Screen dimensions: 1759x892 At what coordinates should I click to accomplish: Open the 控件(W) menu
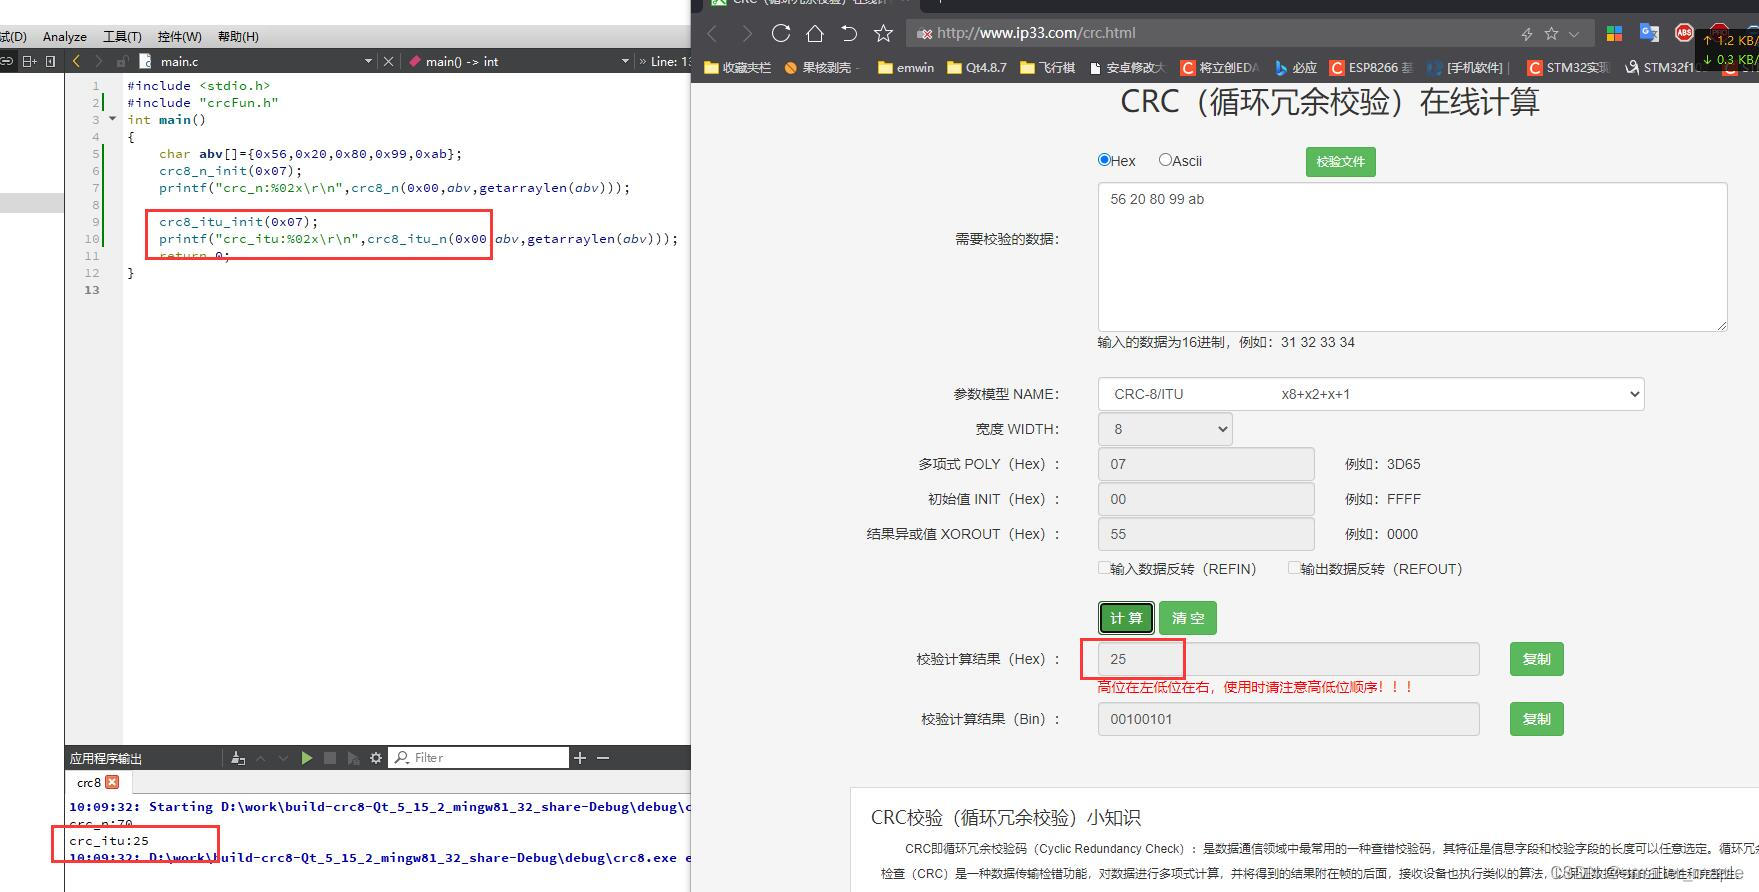click(179, 37)
